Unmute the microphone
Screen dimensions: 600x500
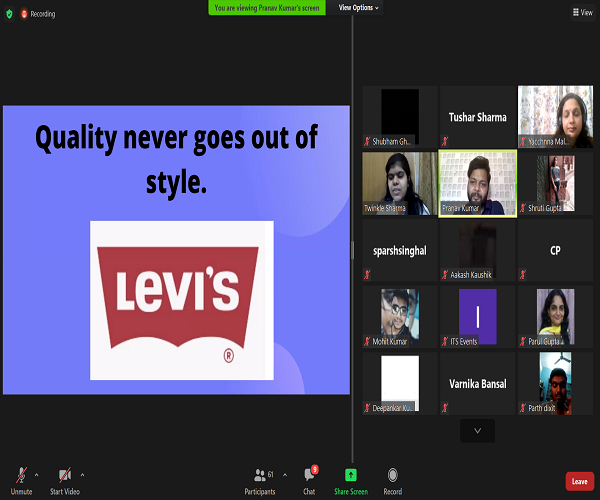coord(21,481)
